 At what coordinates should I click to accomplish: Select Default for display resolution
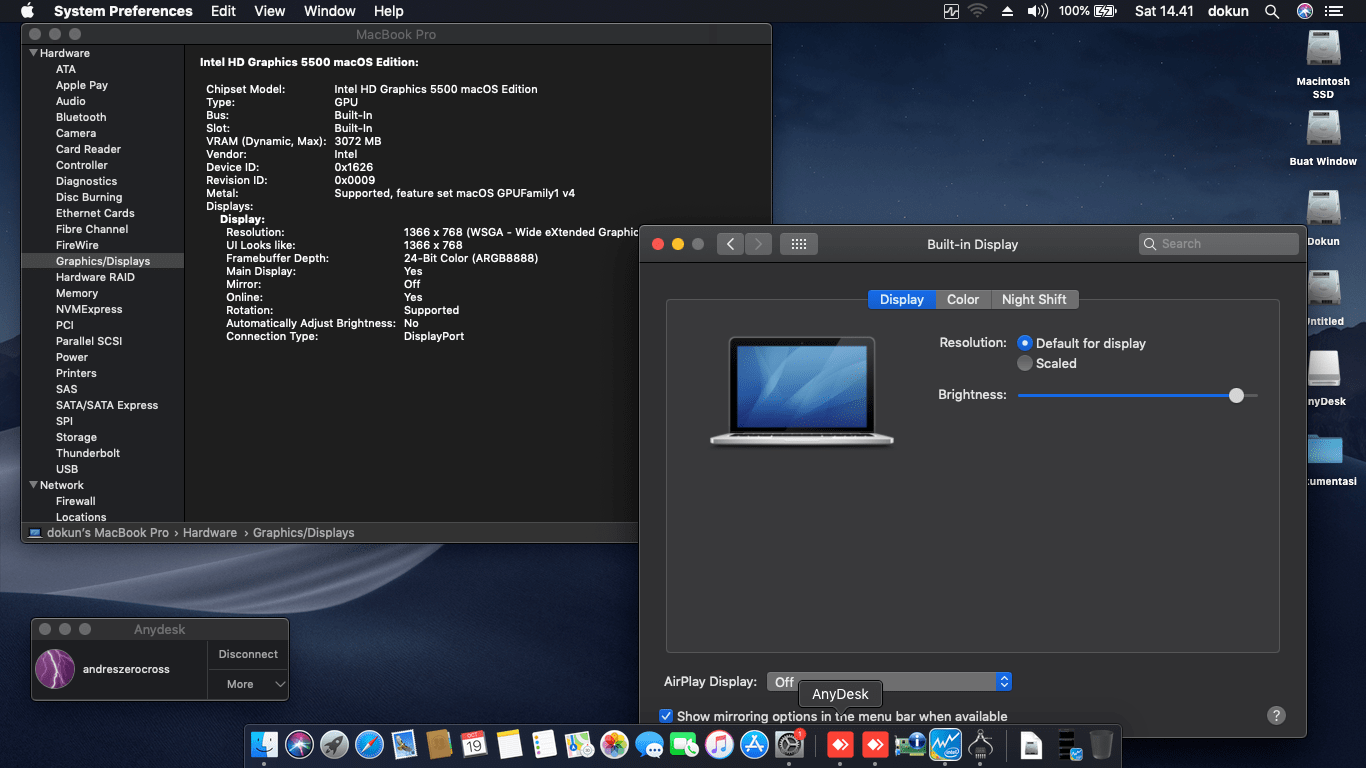pyautogui.click(x=1024, y=343)
